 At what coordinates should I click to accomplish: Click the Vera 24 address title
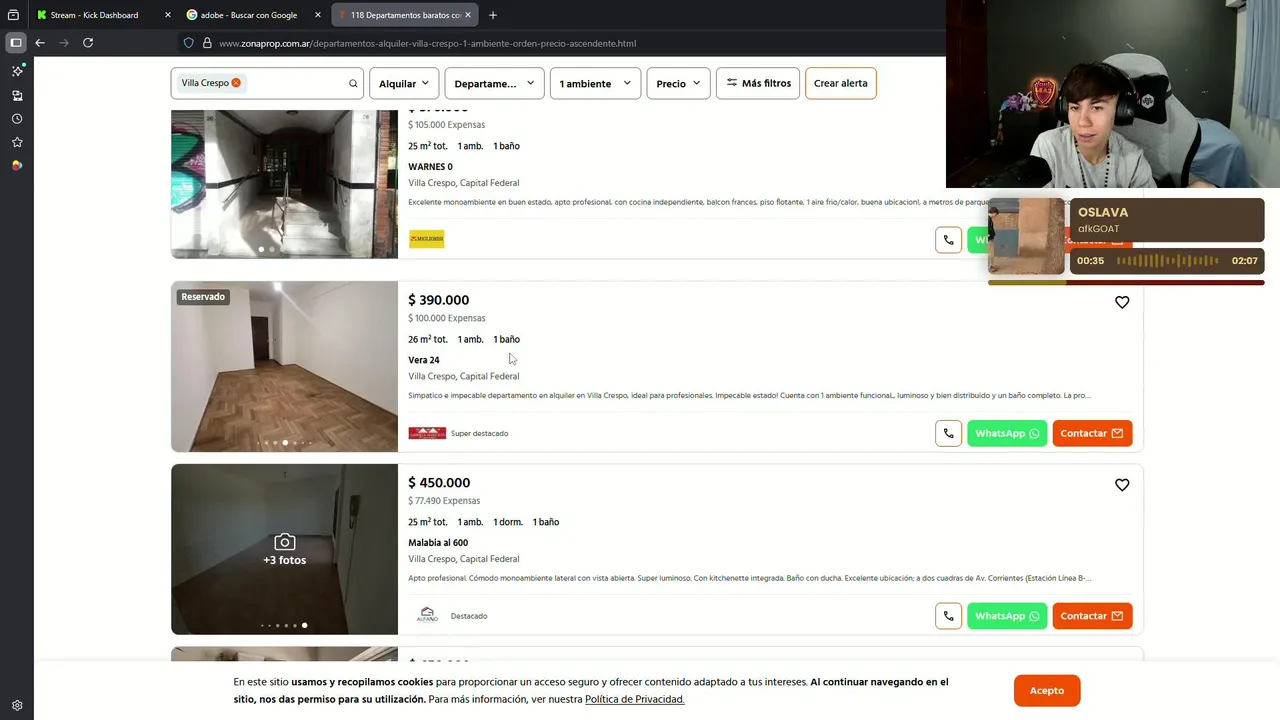point(423,360)
